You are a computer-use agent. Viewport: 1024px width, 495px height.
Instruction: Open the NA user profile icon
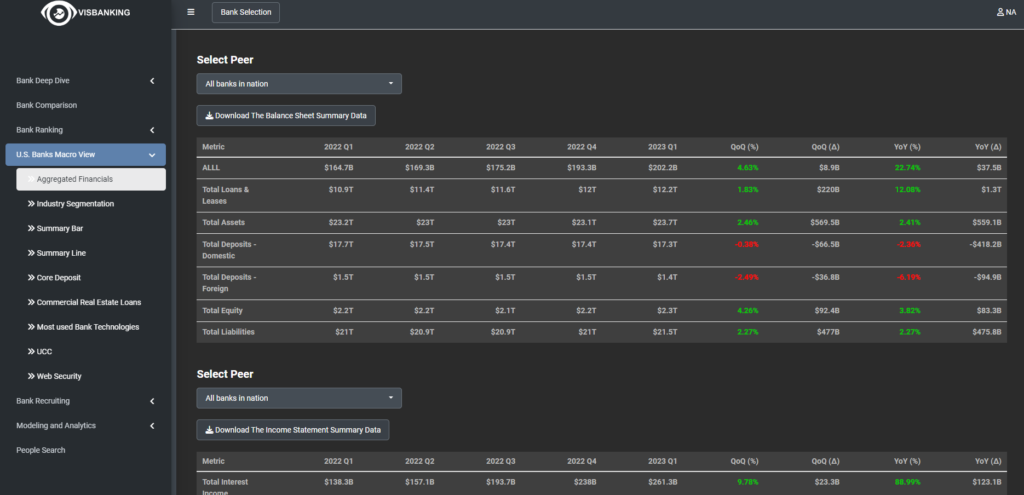(x=1001, y=12)
